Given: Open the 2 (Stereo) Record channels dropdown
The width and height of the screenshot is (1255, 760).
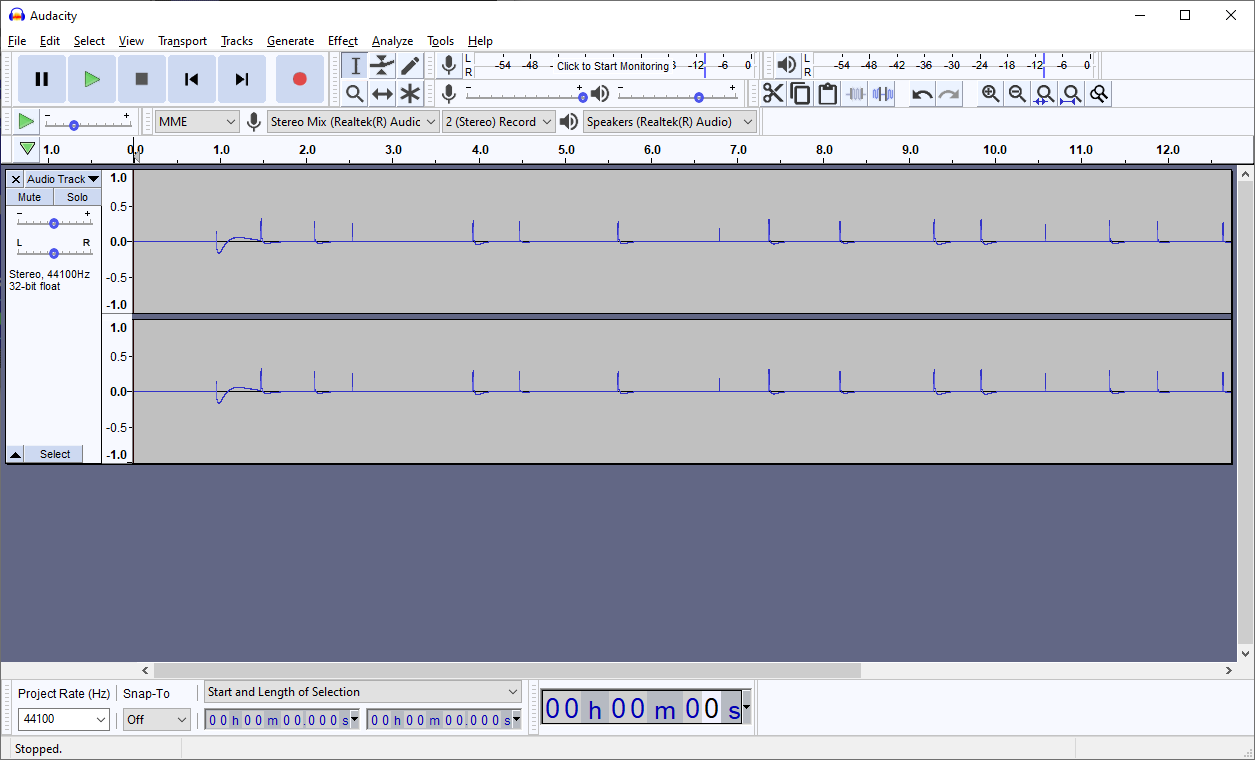Looking at the screenshot, I should pos(498,121).
